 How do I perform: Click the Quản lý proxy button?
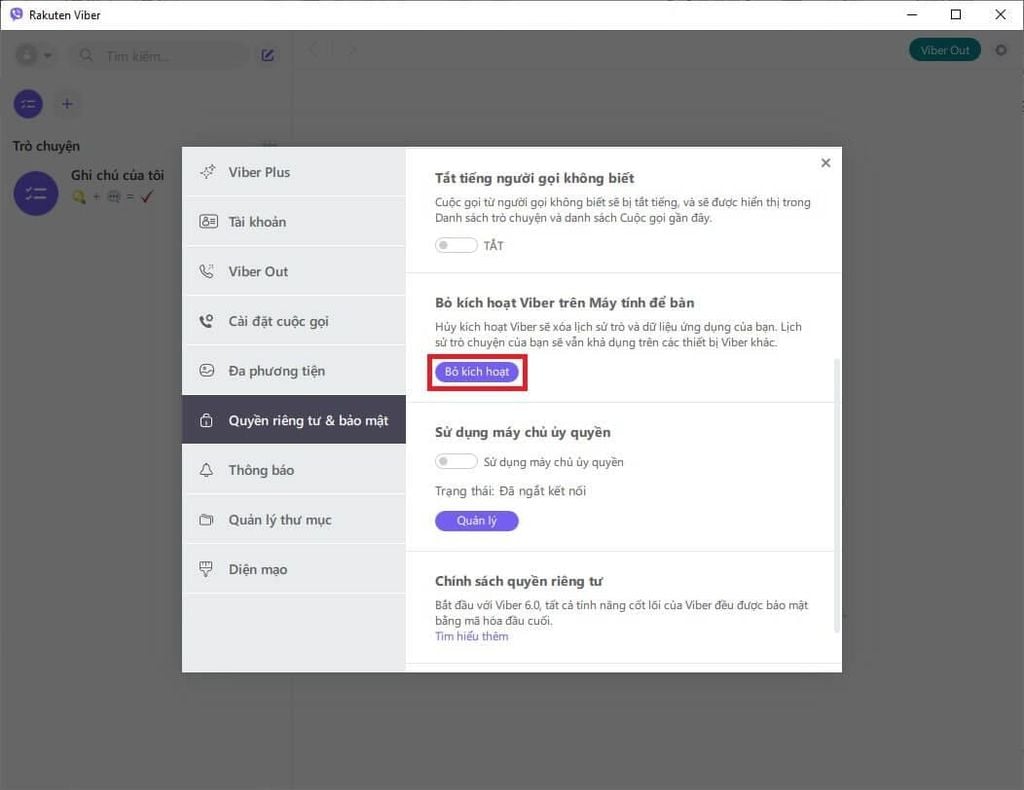click(x=476, y=520)
